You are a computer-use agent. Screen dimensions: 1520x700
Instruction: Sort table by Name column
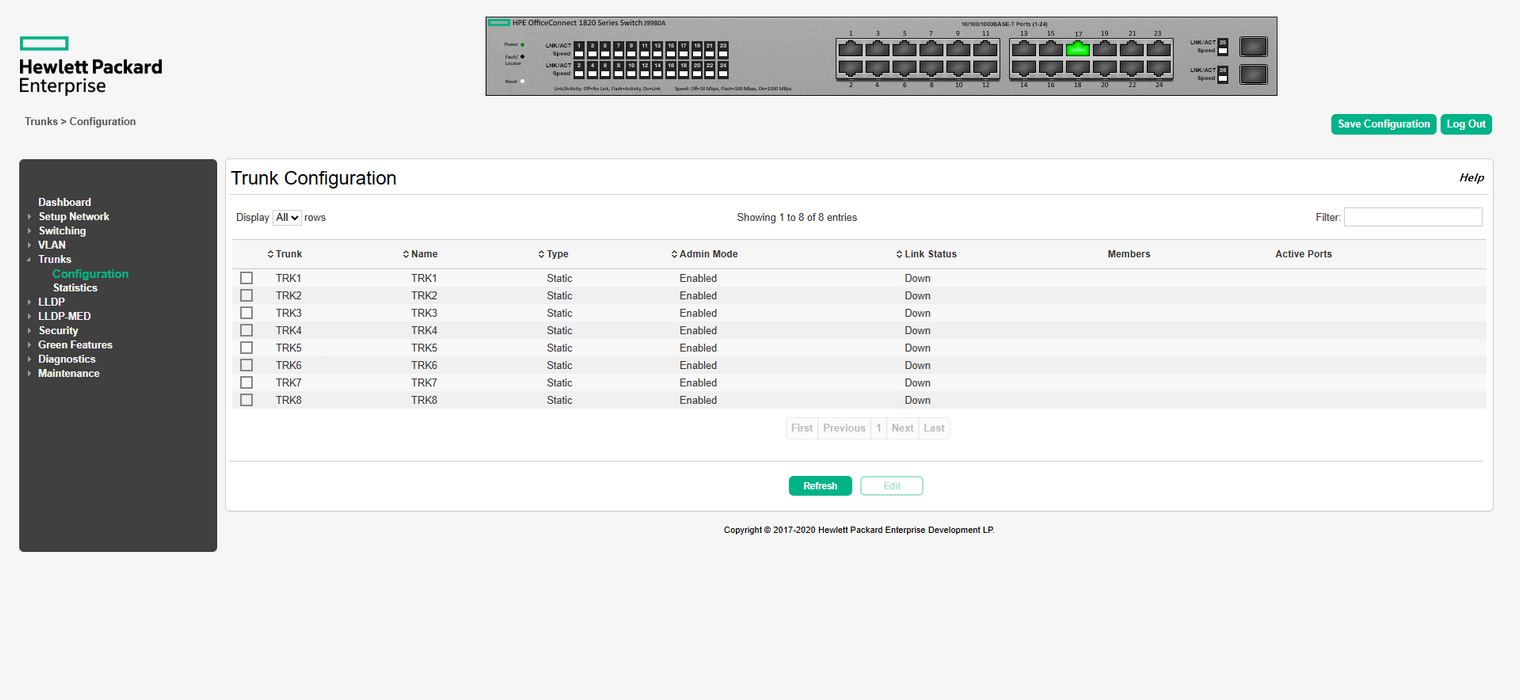point(420,254)
